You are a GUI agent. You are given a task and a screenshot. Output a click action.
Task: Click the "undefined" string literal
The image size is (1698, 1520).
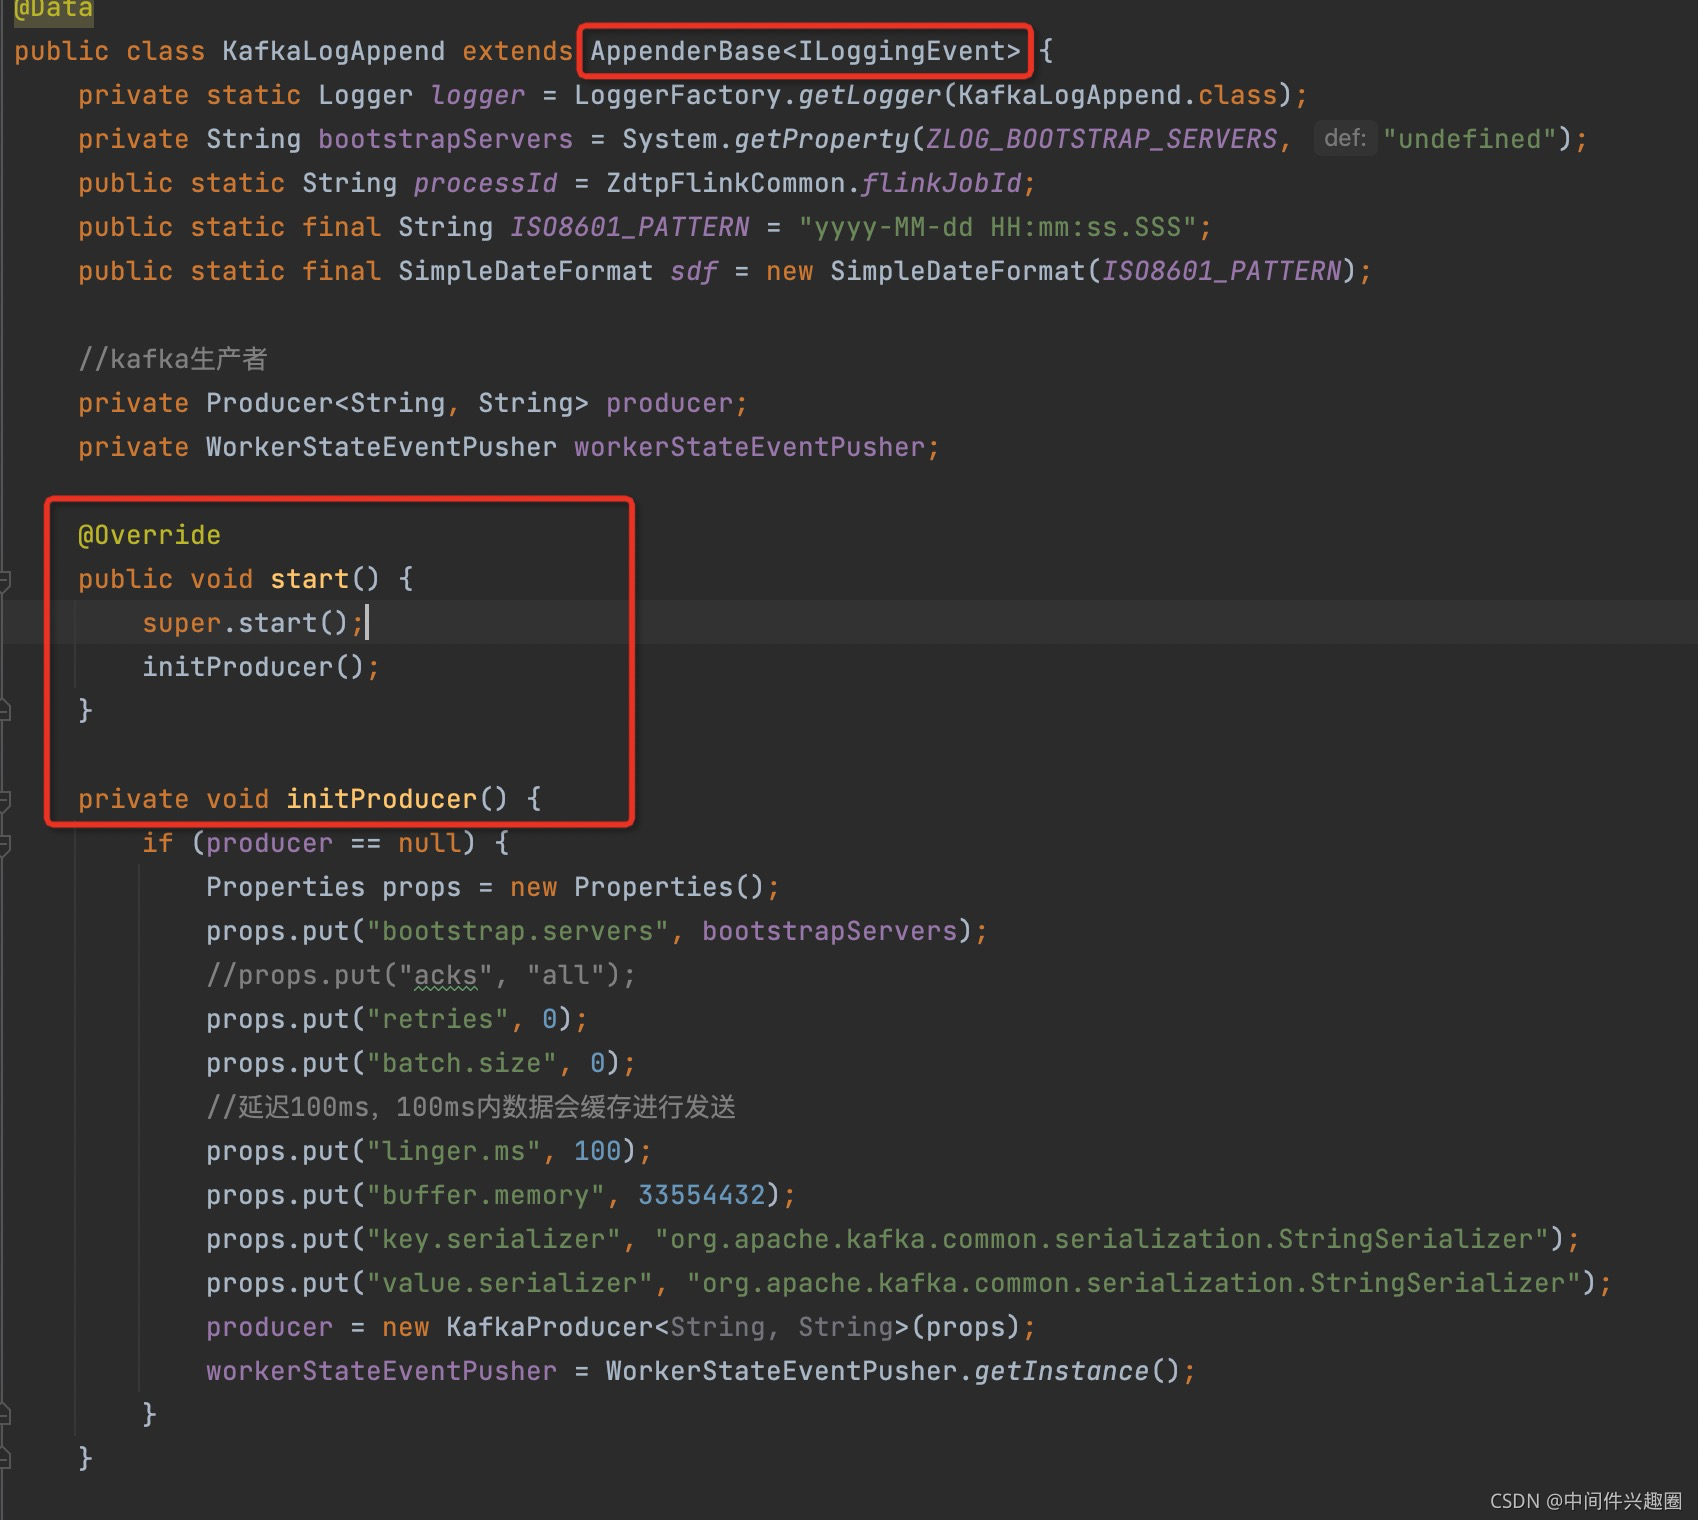click(x=1470, y=139)
